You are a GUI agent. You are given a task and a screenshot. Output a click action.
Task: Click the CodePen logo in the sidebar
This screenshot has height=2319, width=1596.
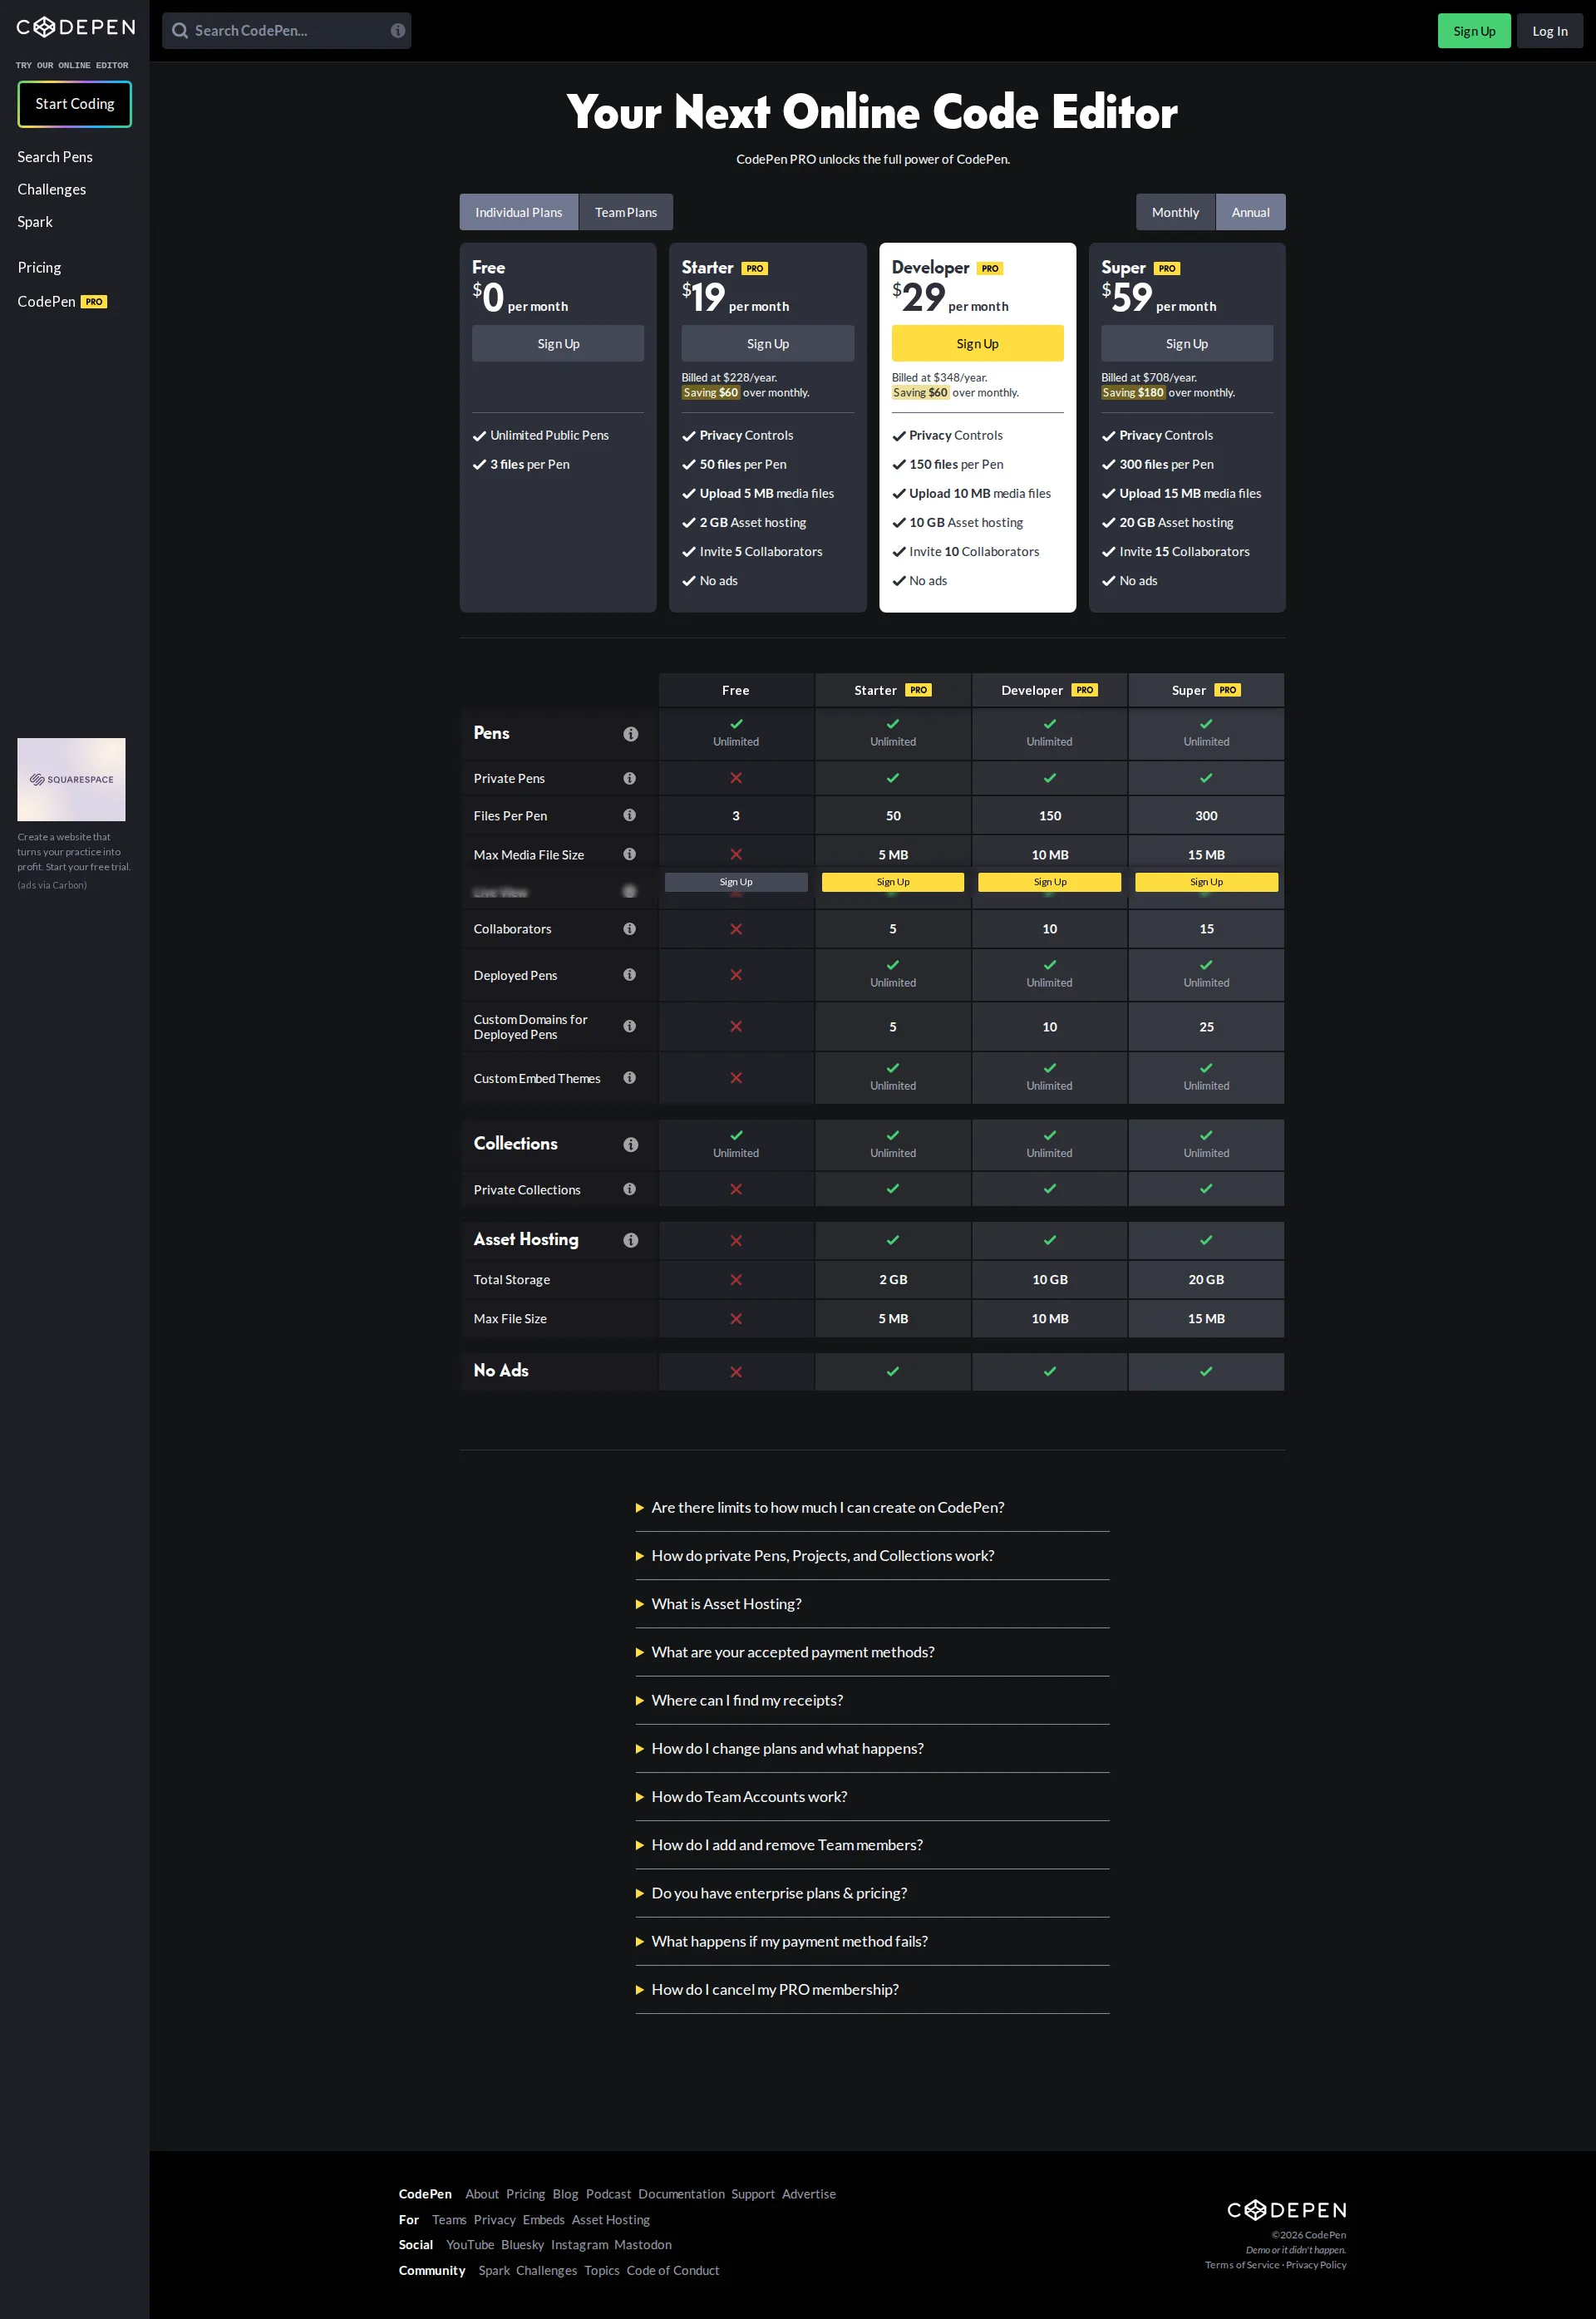tap(75, 28)
